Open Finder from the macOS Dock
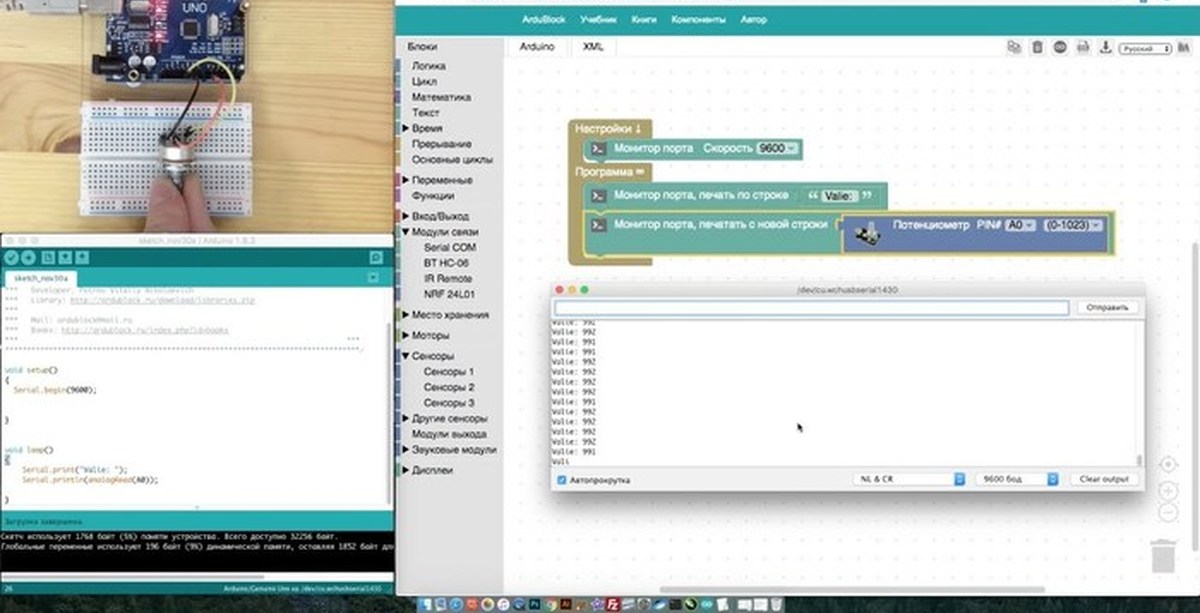1200x613 pixels. coord(425,604)
